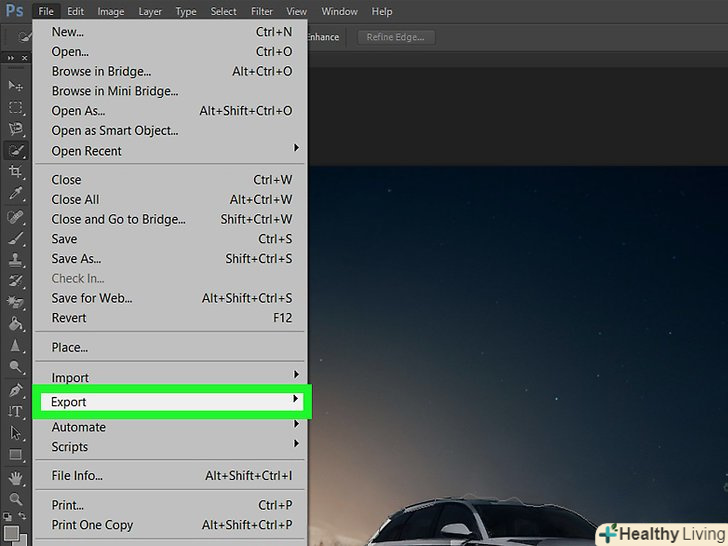Choose Close with Ctrl+W shortcut

point(170,180)
